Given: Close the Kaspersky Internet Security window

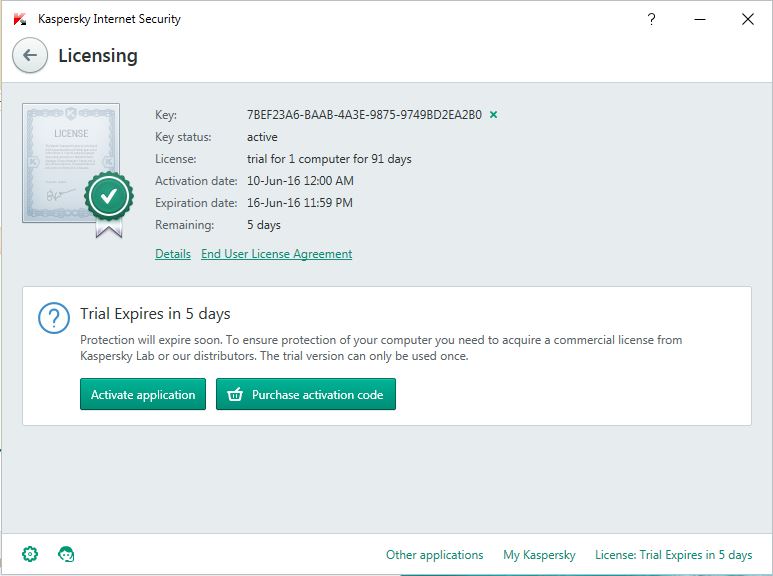Looking at the screenshot, I should (747, 19).
